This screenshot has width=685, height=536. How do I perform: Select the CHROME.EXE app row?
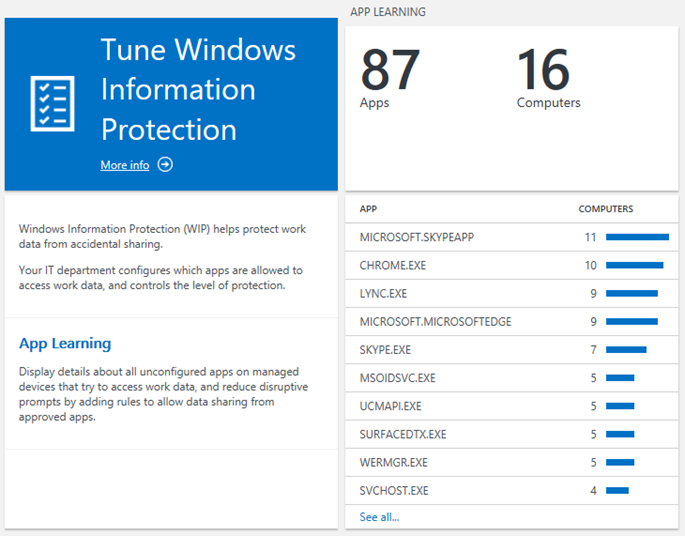click(x=393, y=265)
